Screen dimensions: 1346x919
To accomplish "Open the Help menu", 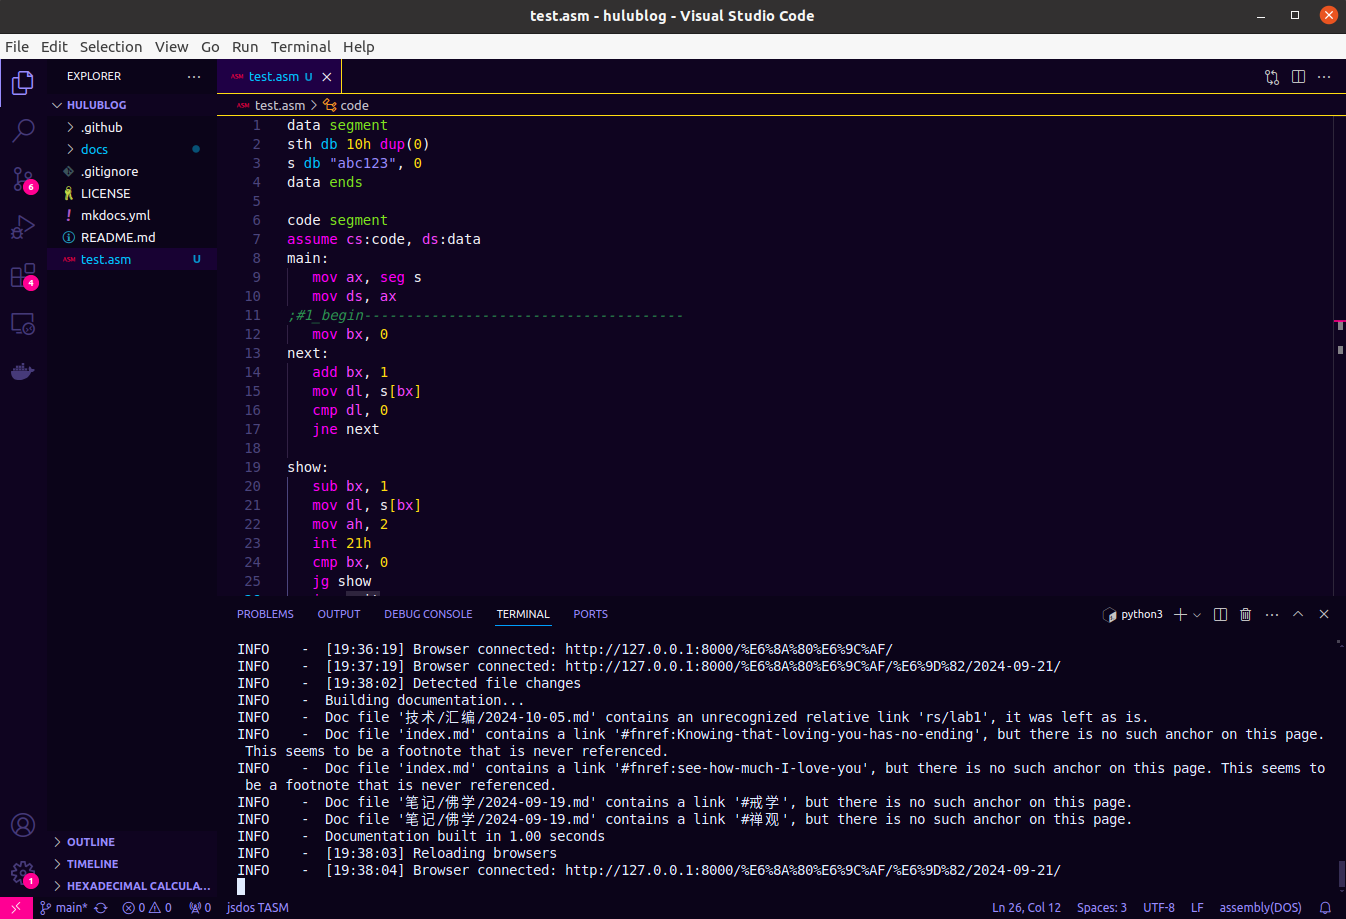I will click(x=359, y=47).
